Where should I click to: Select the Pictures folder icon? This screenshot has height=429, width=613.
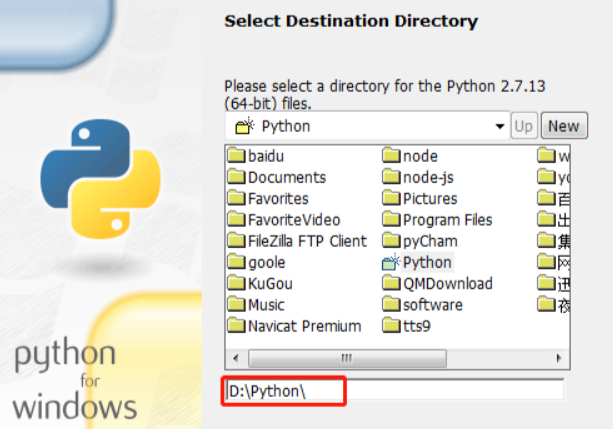point(391,197)
